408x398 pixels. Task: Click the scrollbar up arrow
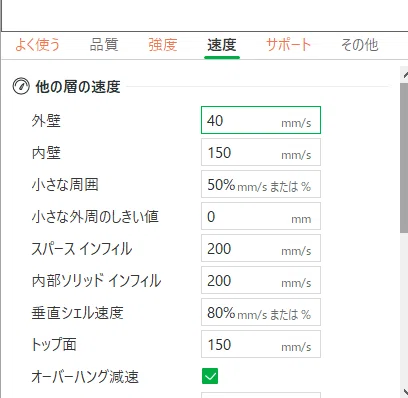tap(405, 74)
